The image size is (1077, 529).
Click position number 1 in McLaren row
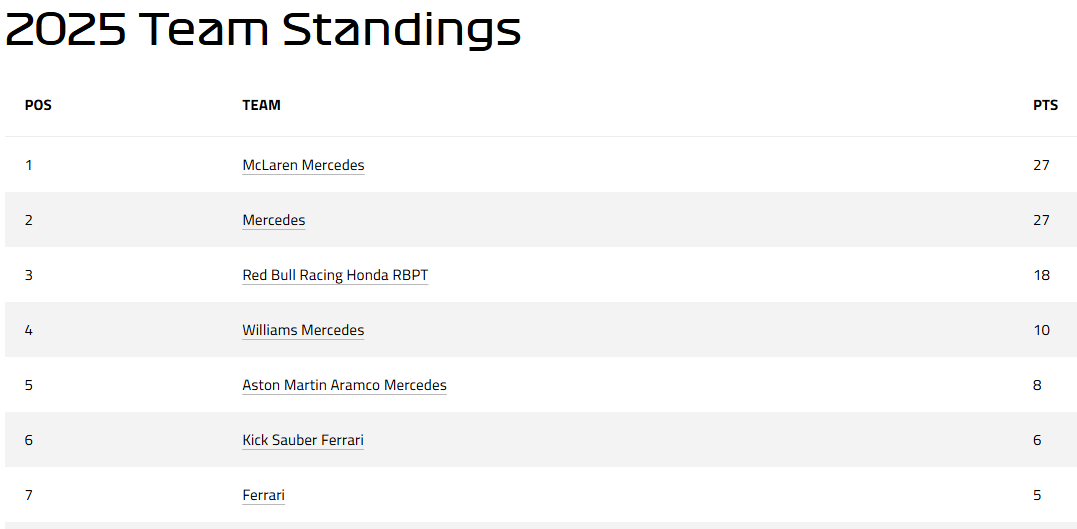pyautogui.click(x=28, y=166)
